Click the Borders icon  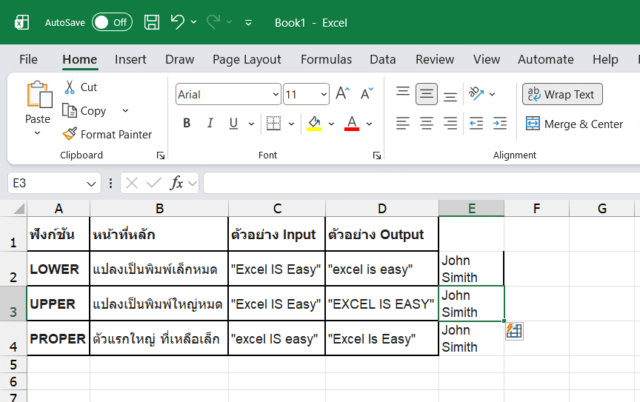pos(273,123)
